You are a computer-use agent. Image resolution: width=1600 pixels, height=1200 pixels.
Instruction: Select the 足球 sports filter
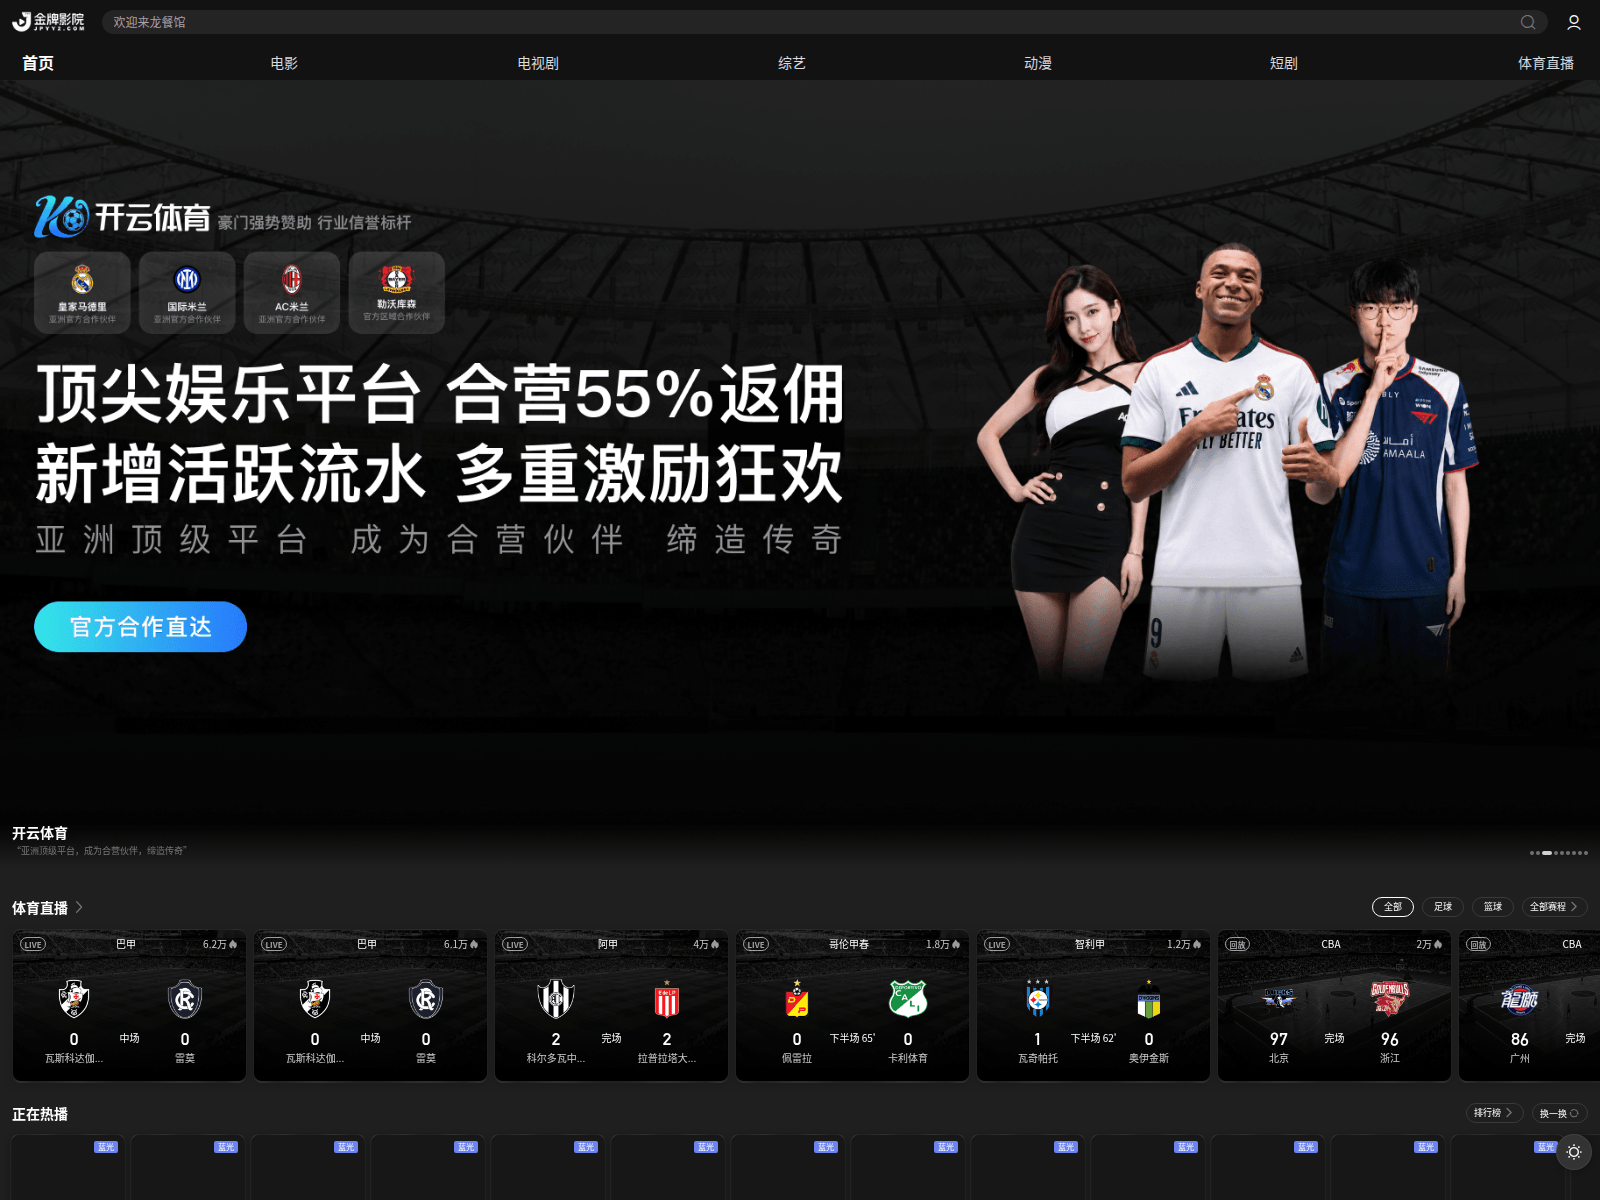click(1443, 907)
